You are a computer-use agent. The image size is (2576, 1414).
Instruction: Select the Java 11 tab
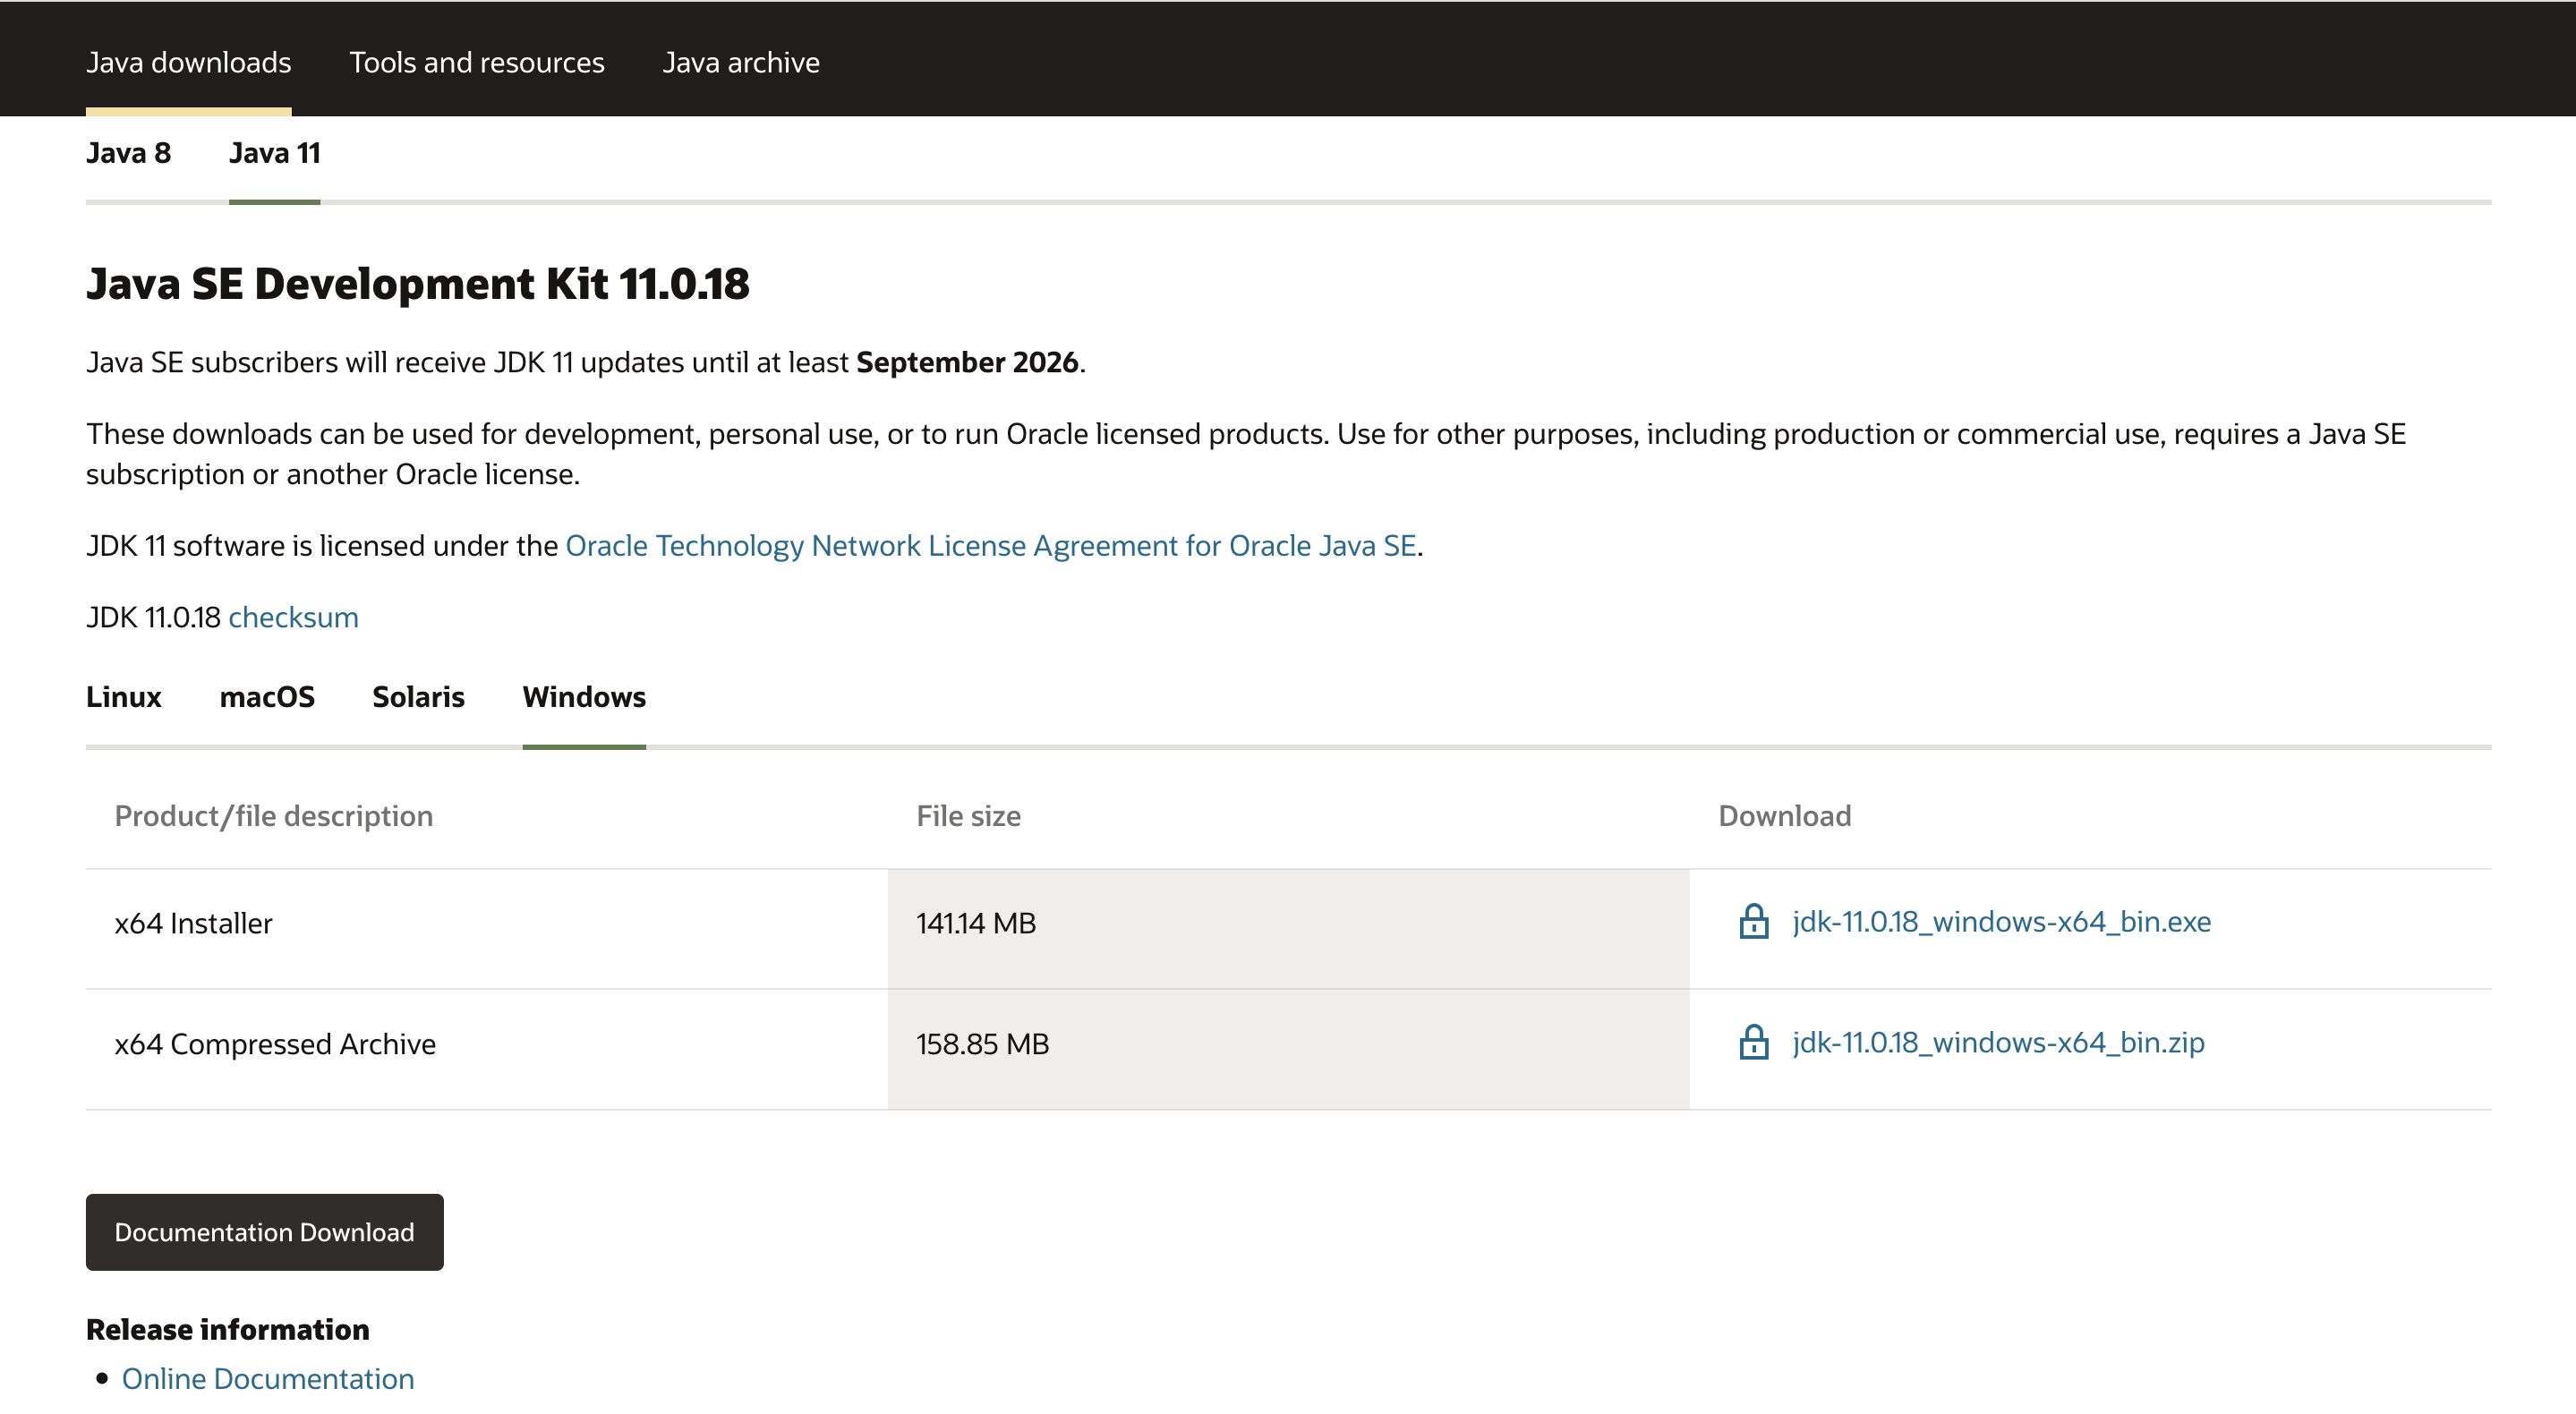[274, 153]
